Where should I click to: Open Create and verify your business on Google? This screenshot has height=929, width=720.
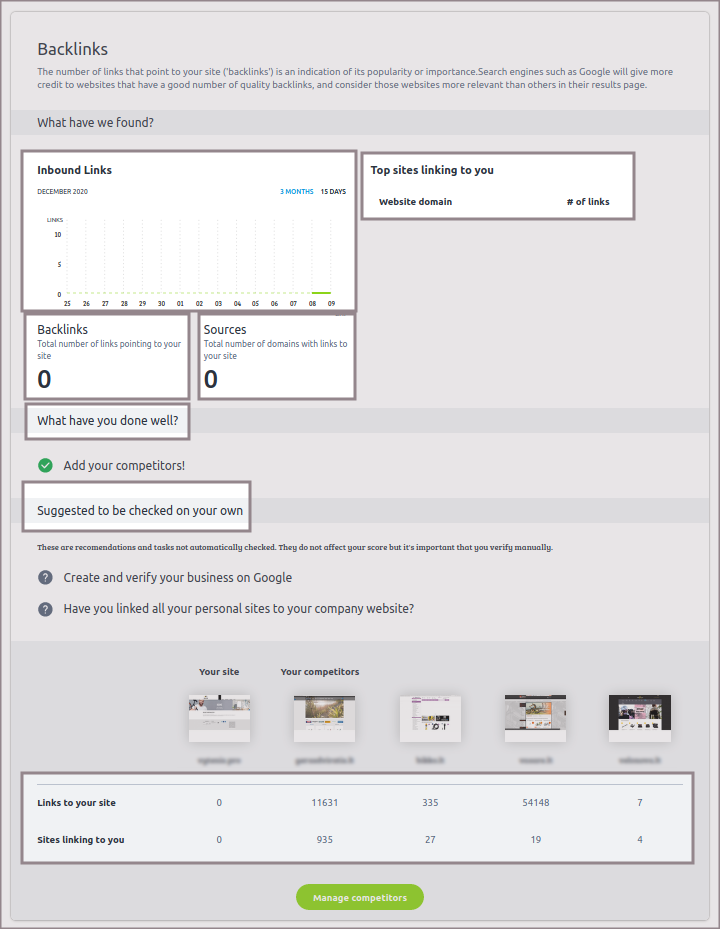click(x=177, y=578)
